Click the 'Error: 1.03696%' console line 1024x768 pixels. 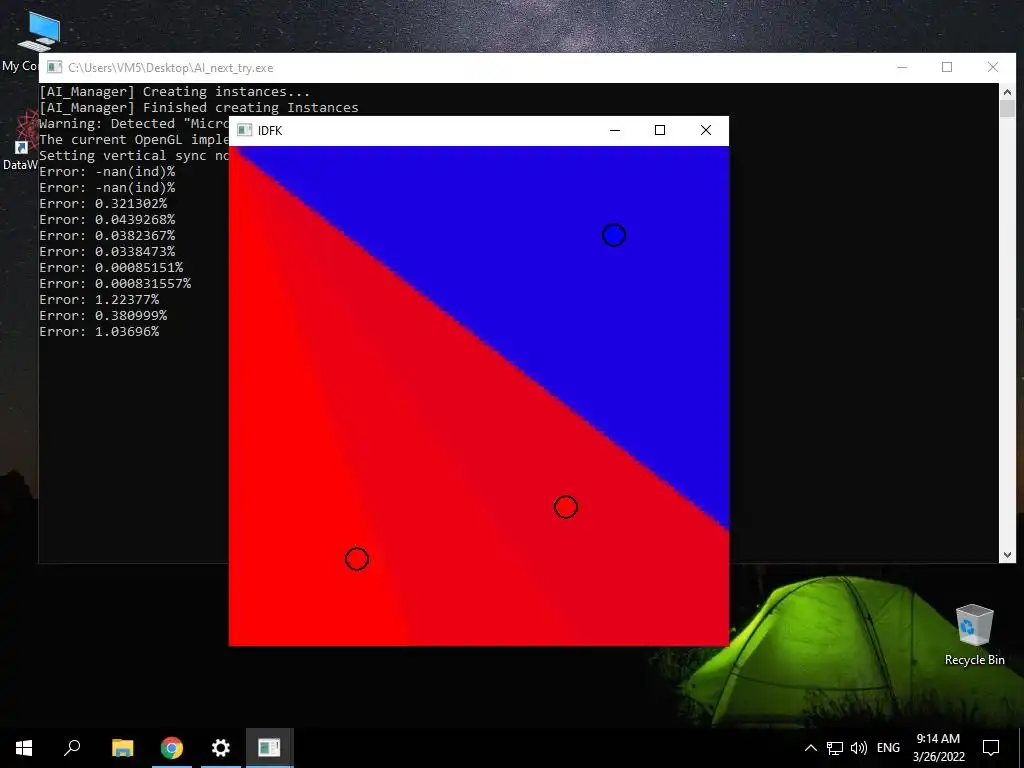pos(99,332)
